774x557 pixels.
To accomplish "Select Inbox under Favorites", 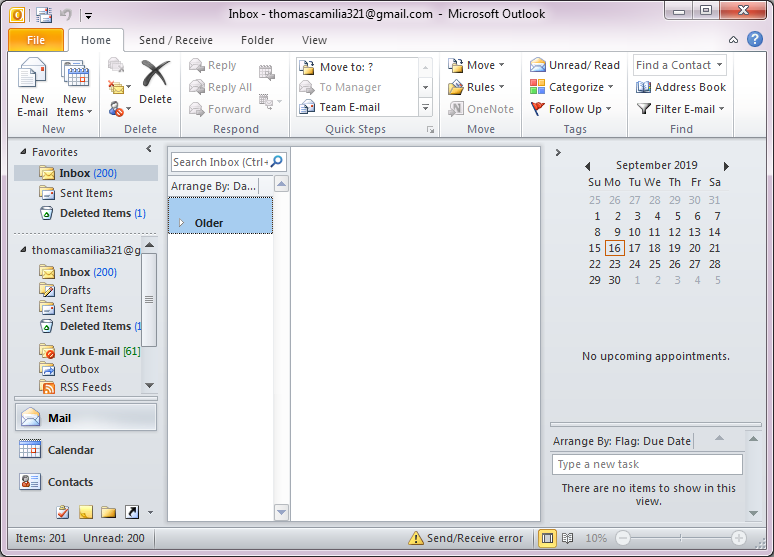I will pyautogui.click(x=86, y=173).
